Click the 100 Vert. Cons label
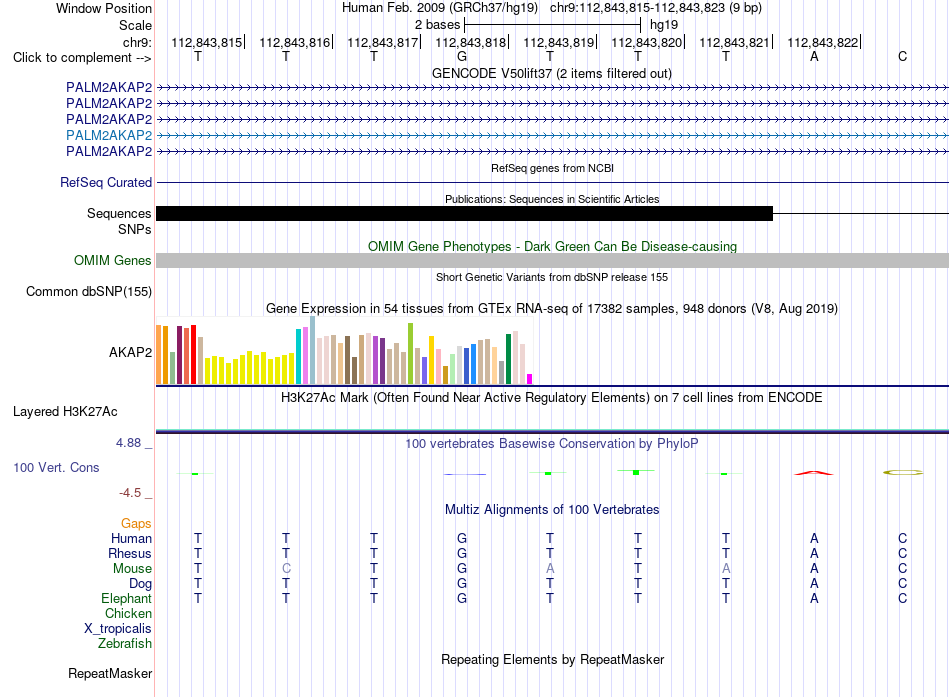The height and width of the screenshot is (697, 950). point(56,467)
